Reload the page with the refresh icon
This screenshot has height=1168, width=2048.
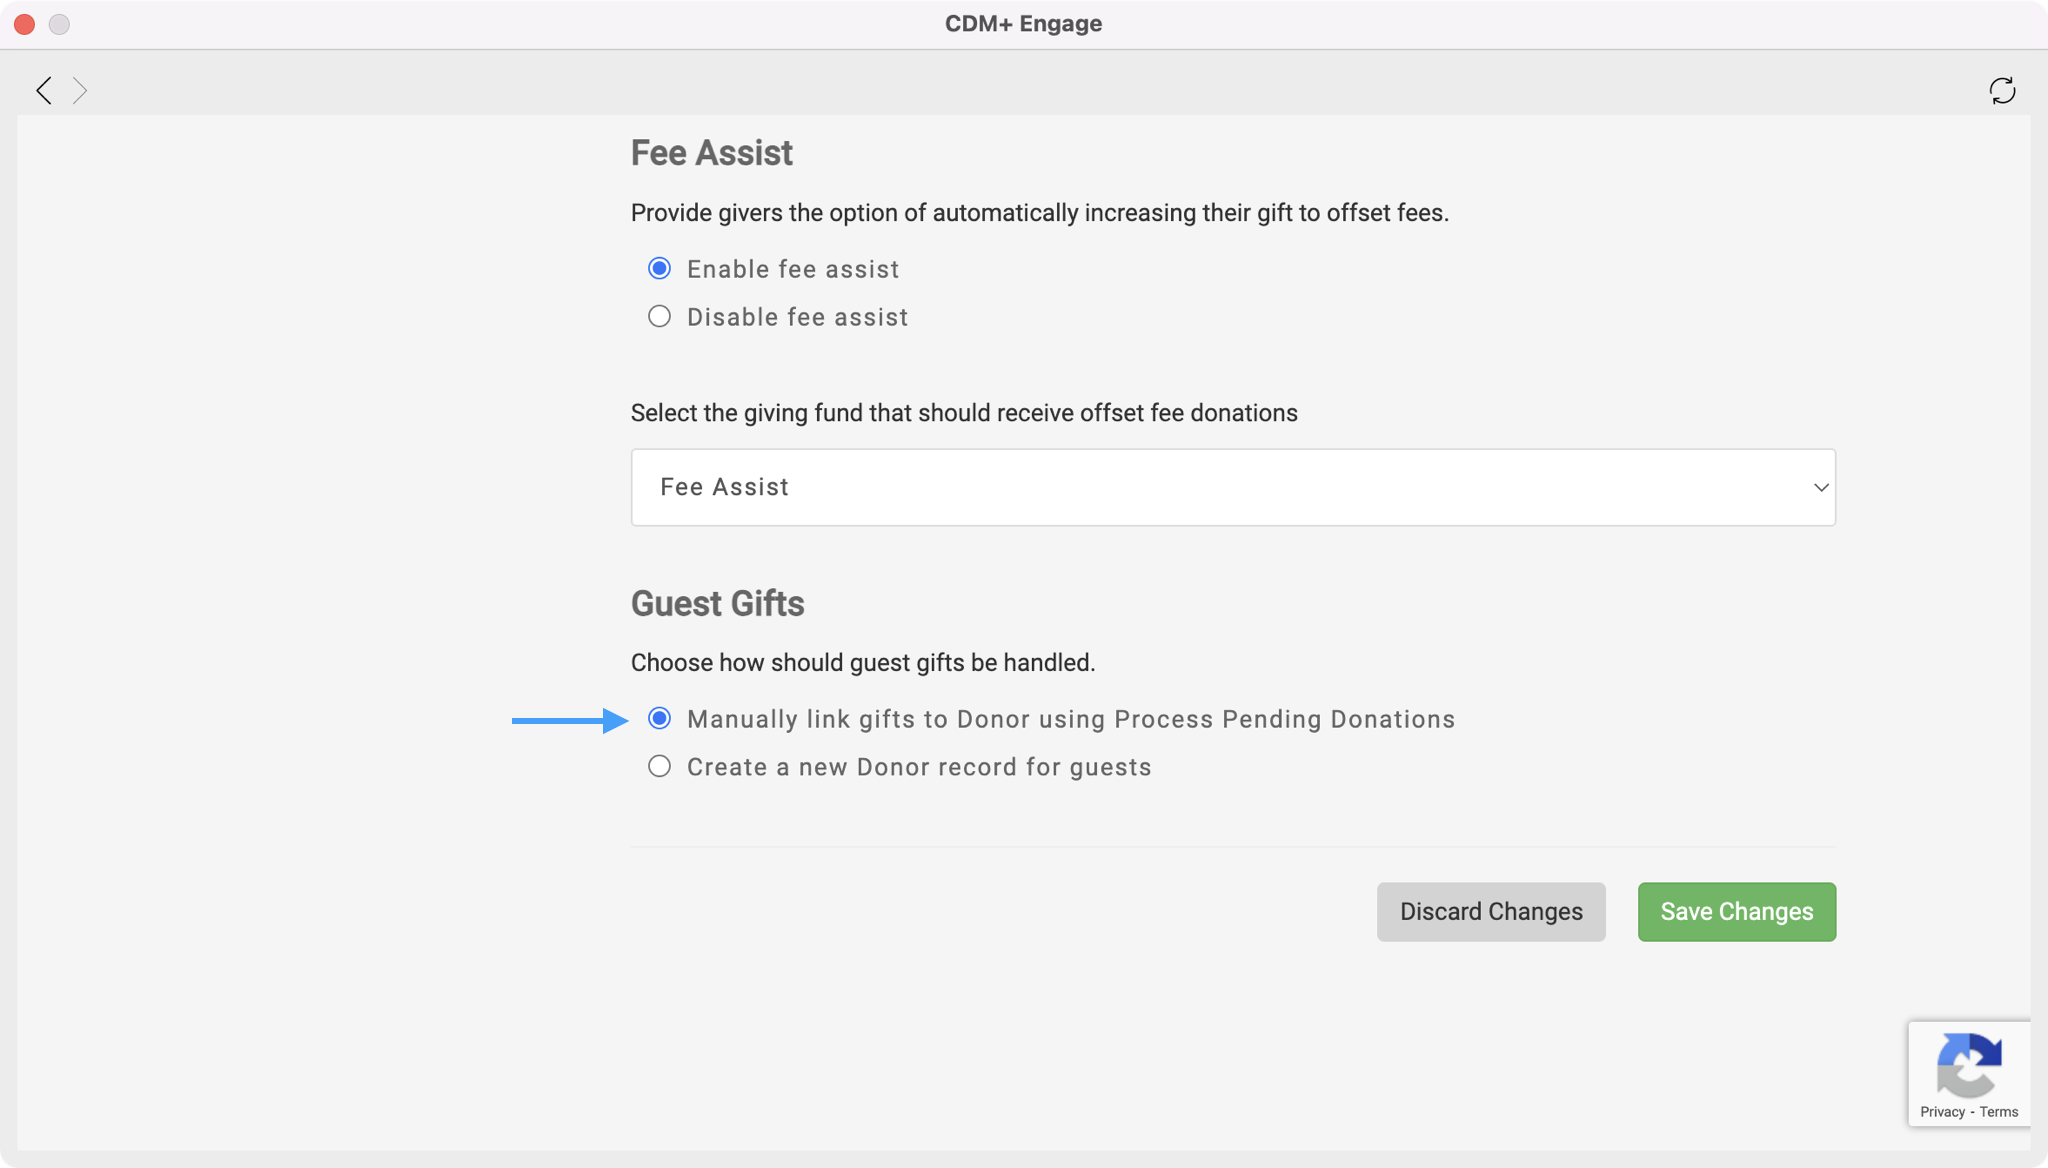[2002, 91]
